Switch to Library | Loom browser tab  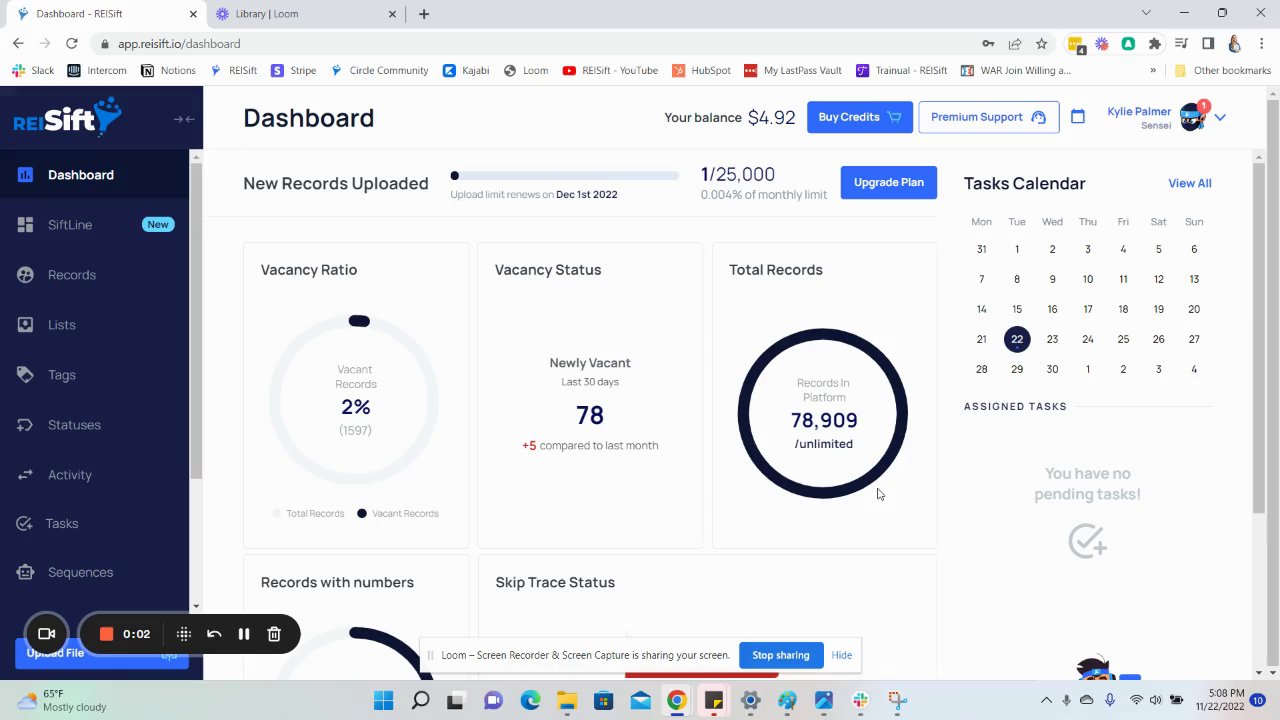(x=305, y=14)
